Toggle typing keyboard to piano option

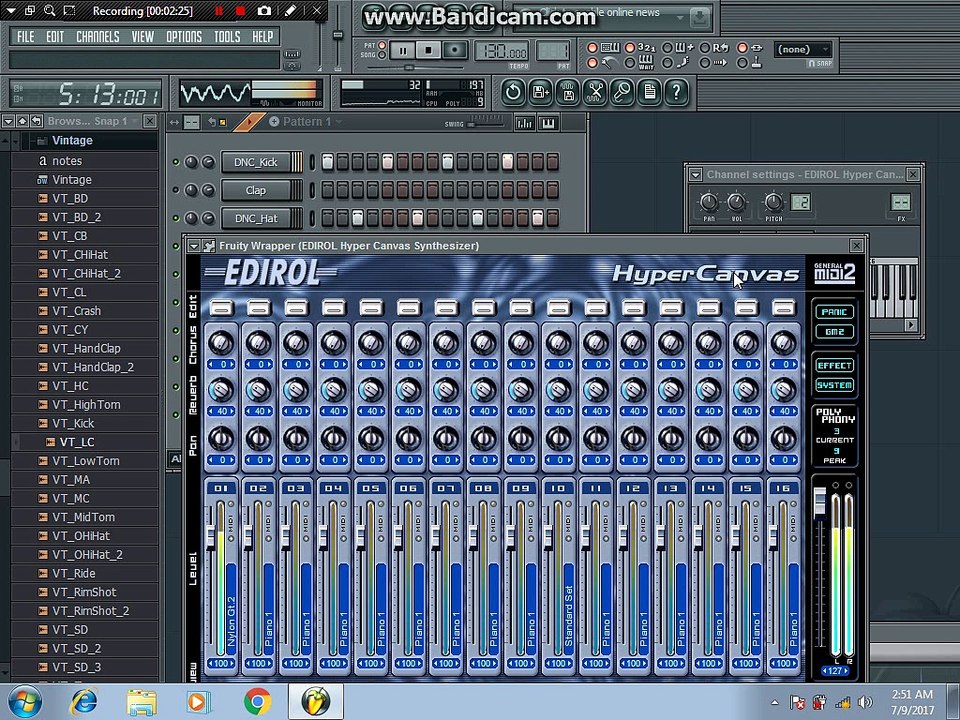point(593,48)
